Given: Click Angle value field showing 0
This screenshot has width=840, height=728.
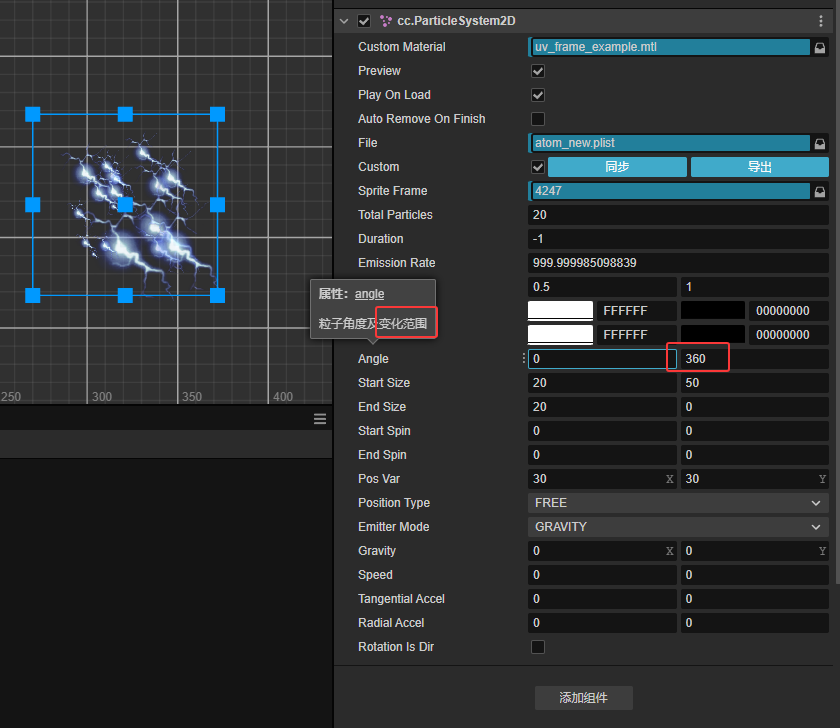Looking at the screenshot, I should 602,359.
